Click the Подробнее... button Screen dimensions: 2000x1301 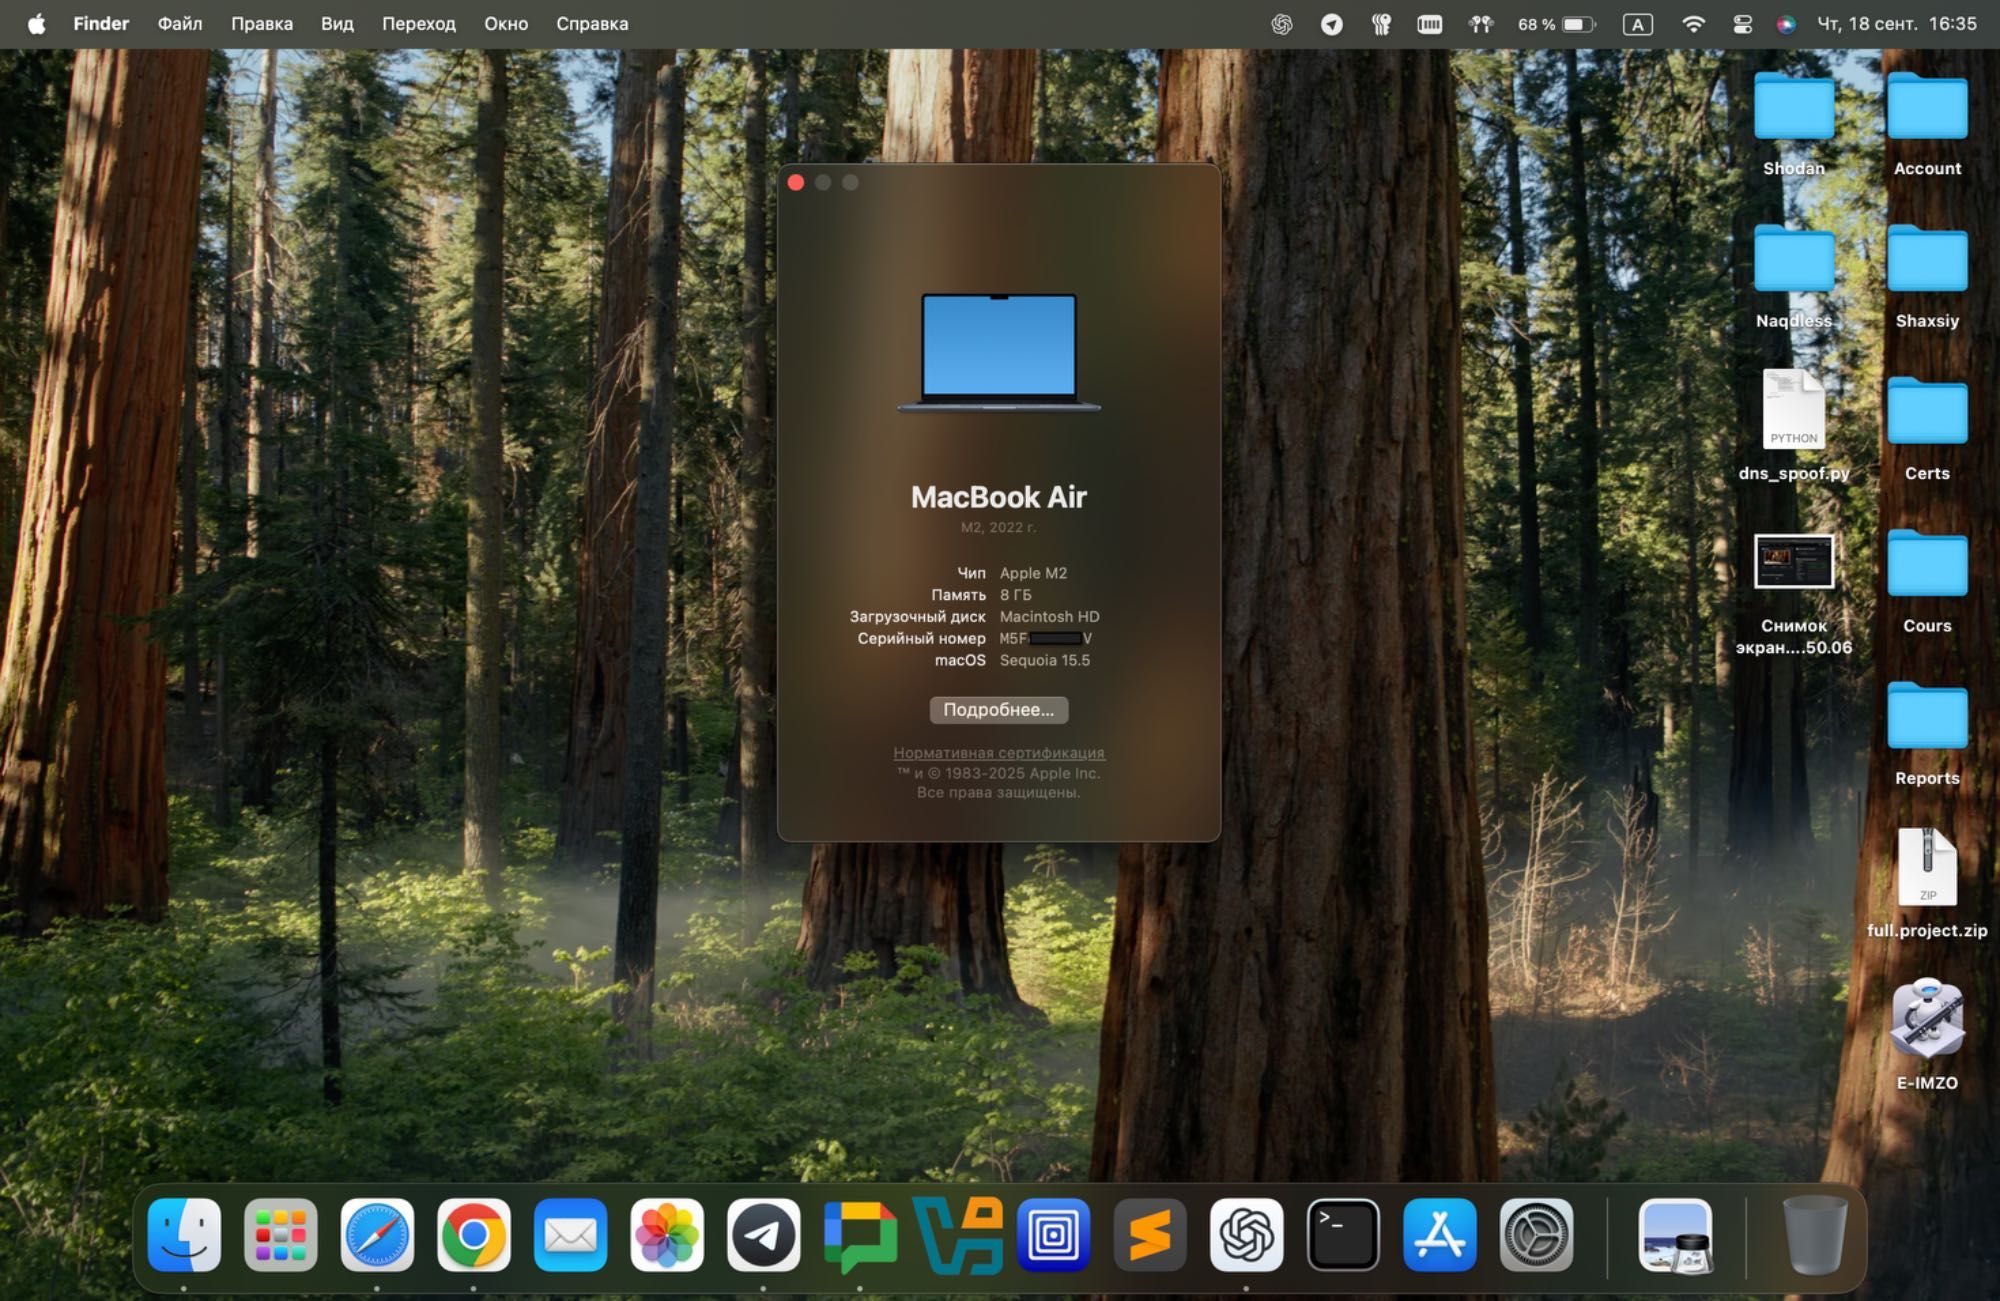coord(999,709)
